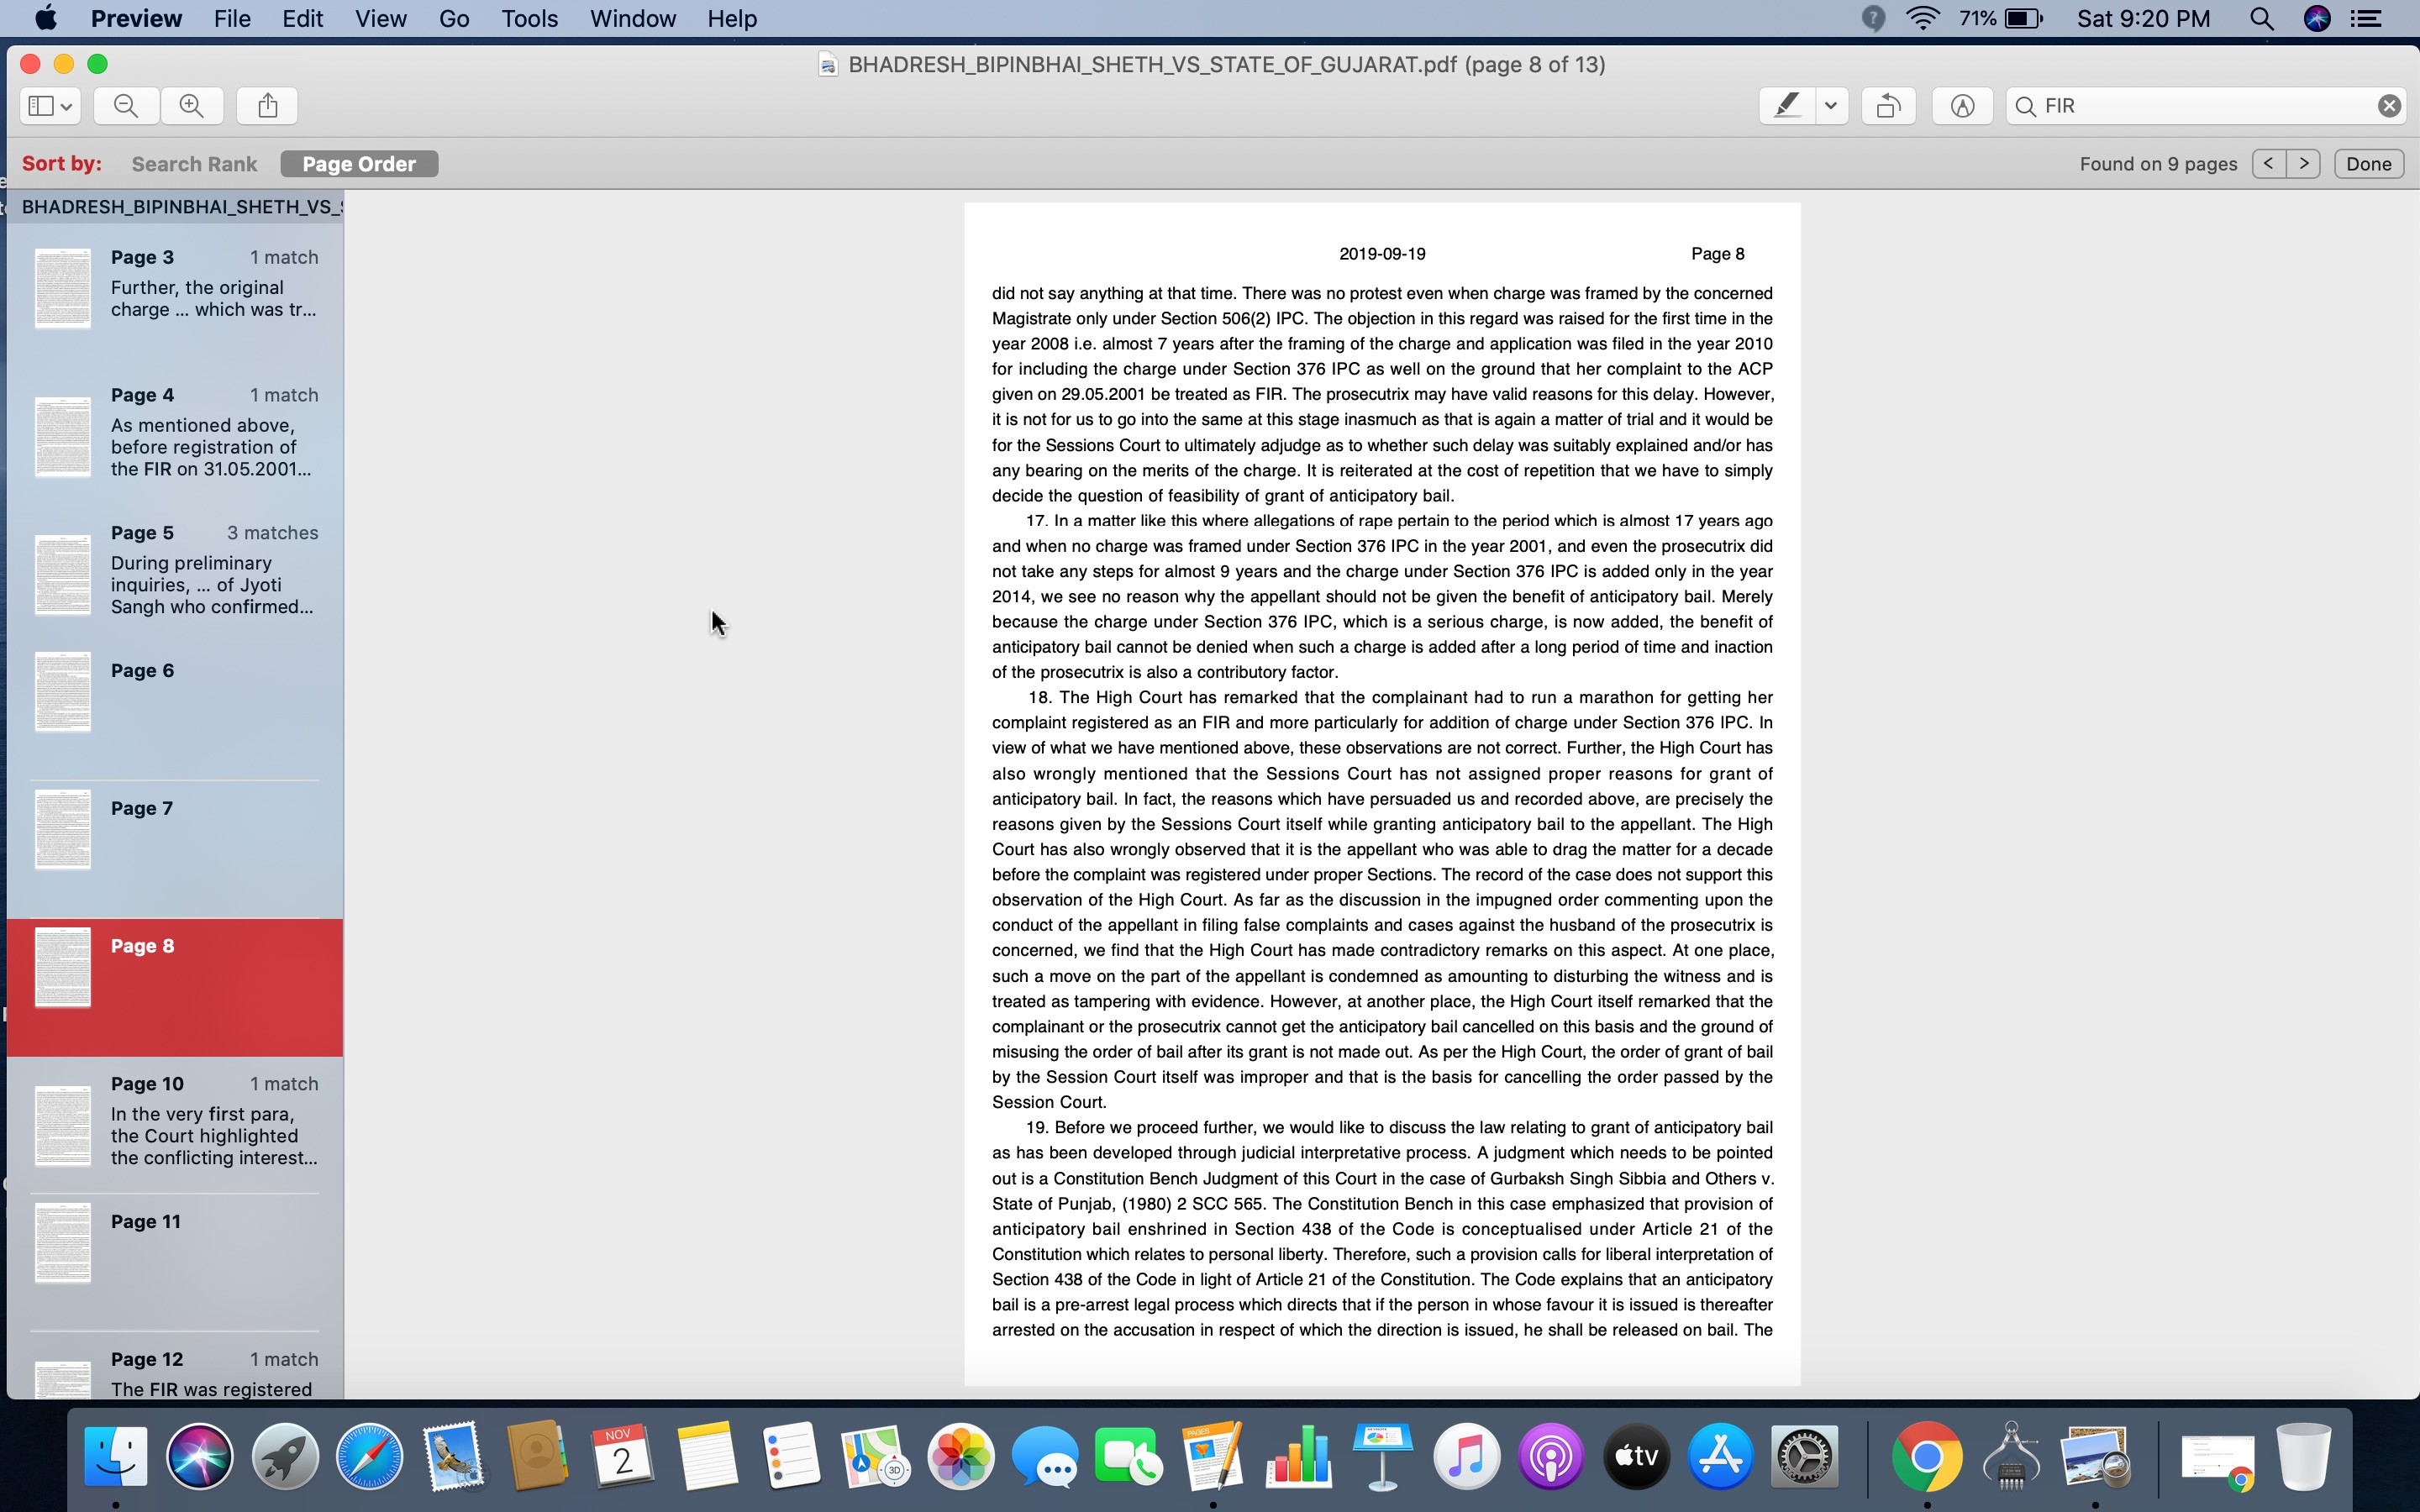Screen dimensions: 2420x1512
Task: Click the Rotate page icon
Action: (x=1888, y=106)
